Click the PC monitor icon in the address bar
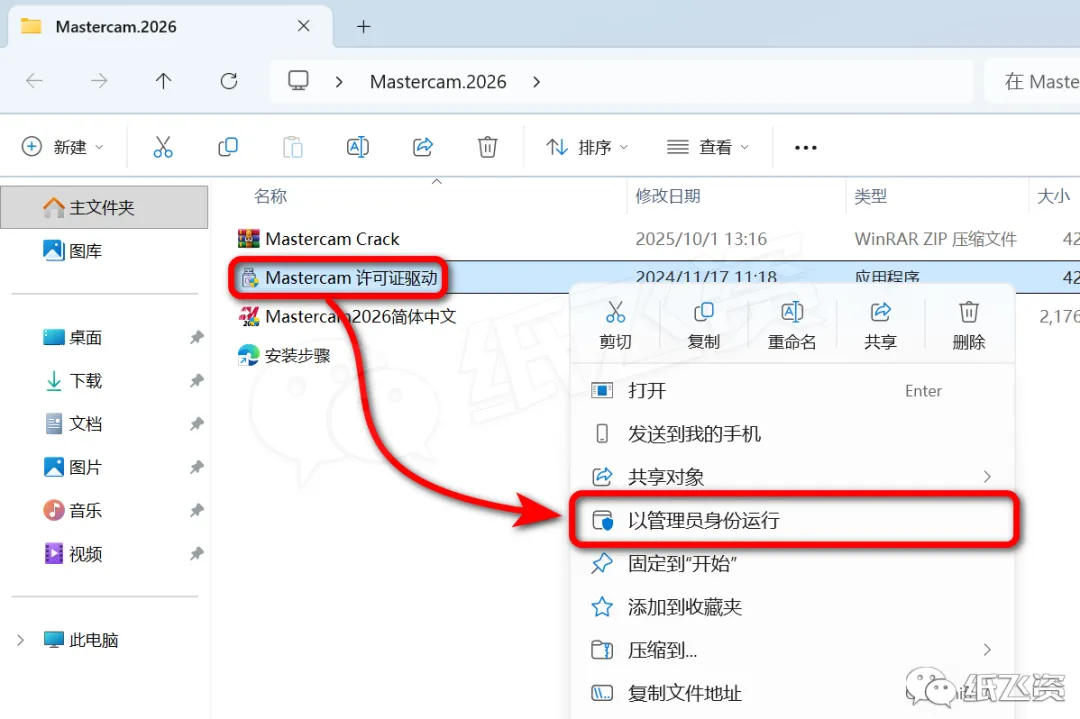This screenshot has width=1080, height=719. pos(298,81)
